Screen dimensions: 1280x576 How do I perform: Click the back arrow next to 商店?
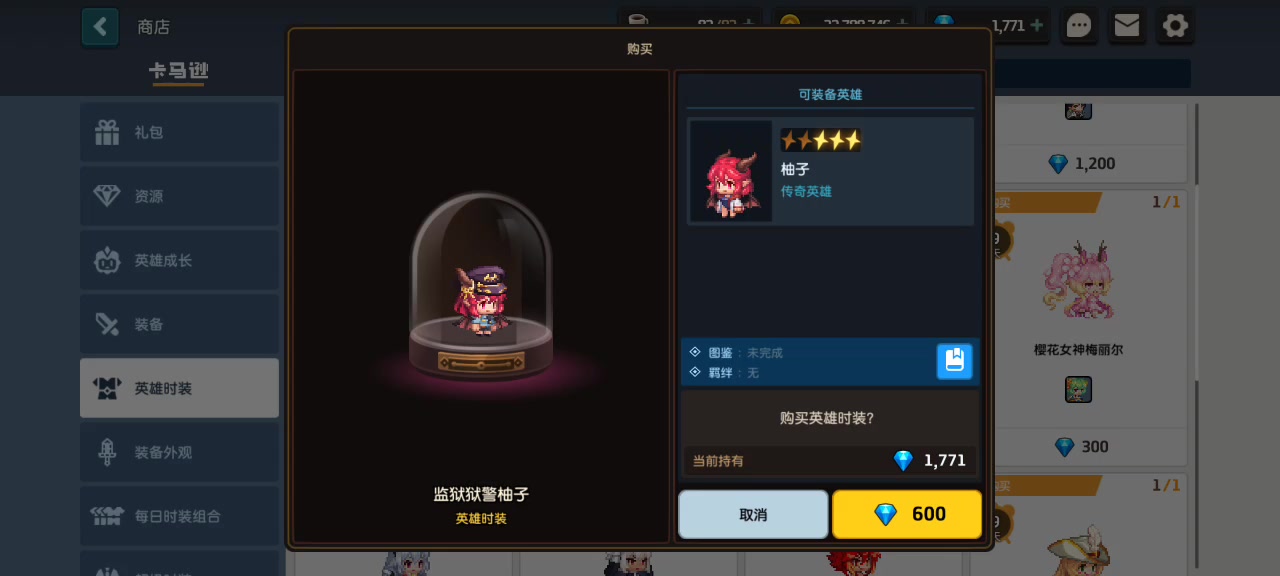[100, 27]
